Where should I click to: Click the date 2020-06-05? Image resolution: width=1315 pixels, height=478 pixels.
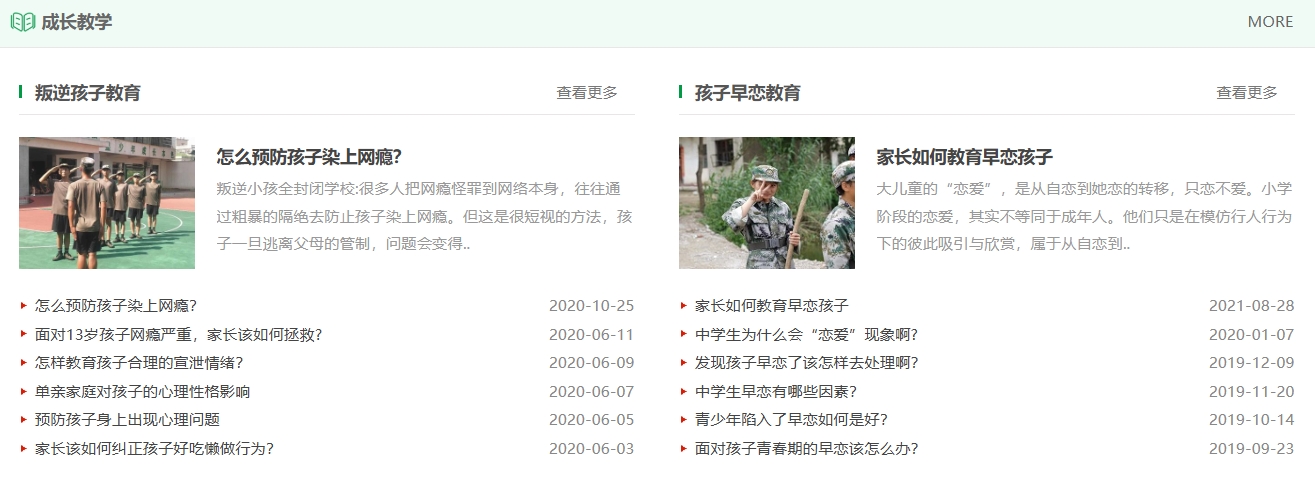click(x=591, y=420)
